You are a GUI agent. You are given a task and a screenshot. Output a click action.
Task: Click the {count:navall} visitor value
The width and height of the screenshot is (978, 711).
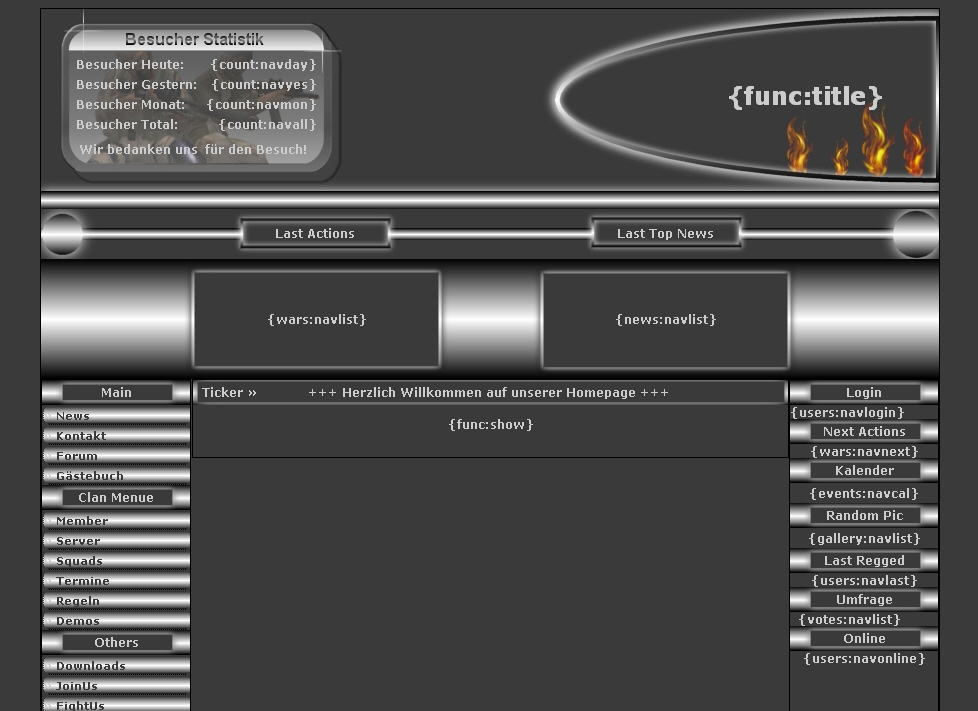click(268, 124)
